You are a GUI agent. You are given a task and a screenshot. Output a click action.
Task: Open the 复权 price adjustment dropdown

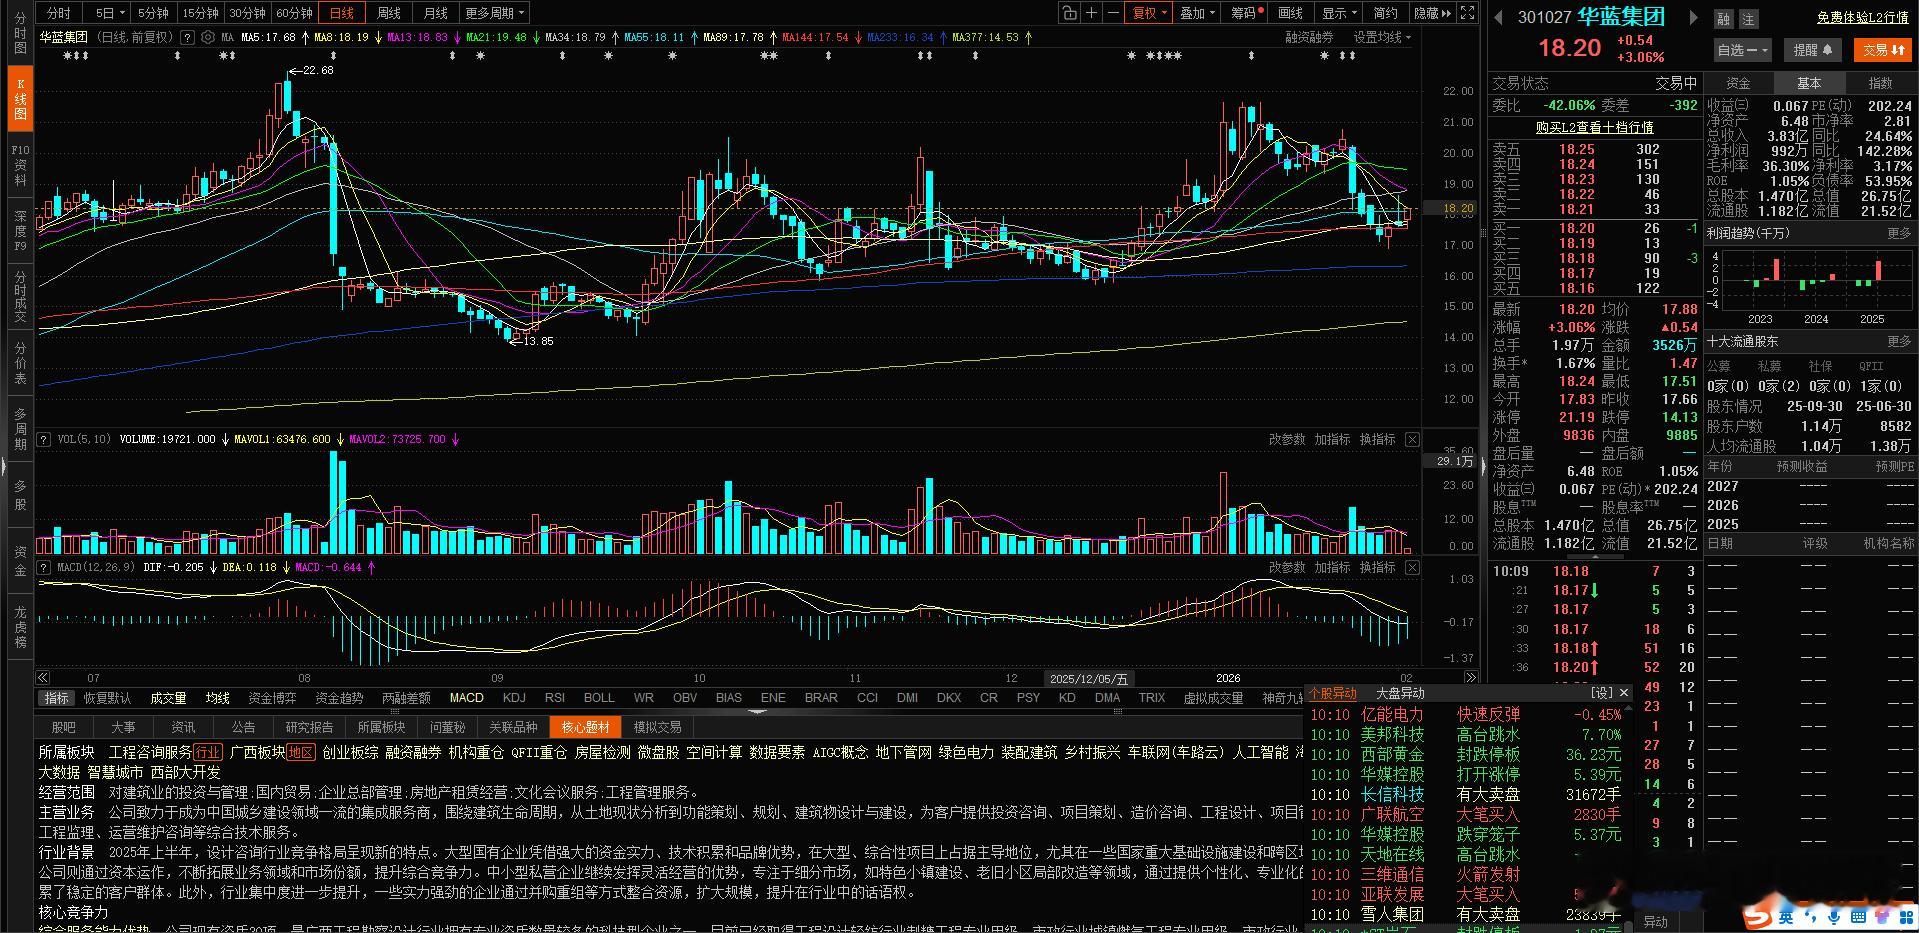click(1147, 12)
